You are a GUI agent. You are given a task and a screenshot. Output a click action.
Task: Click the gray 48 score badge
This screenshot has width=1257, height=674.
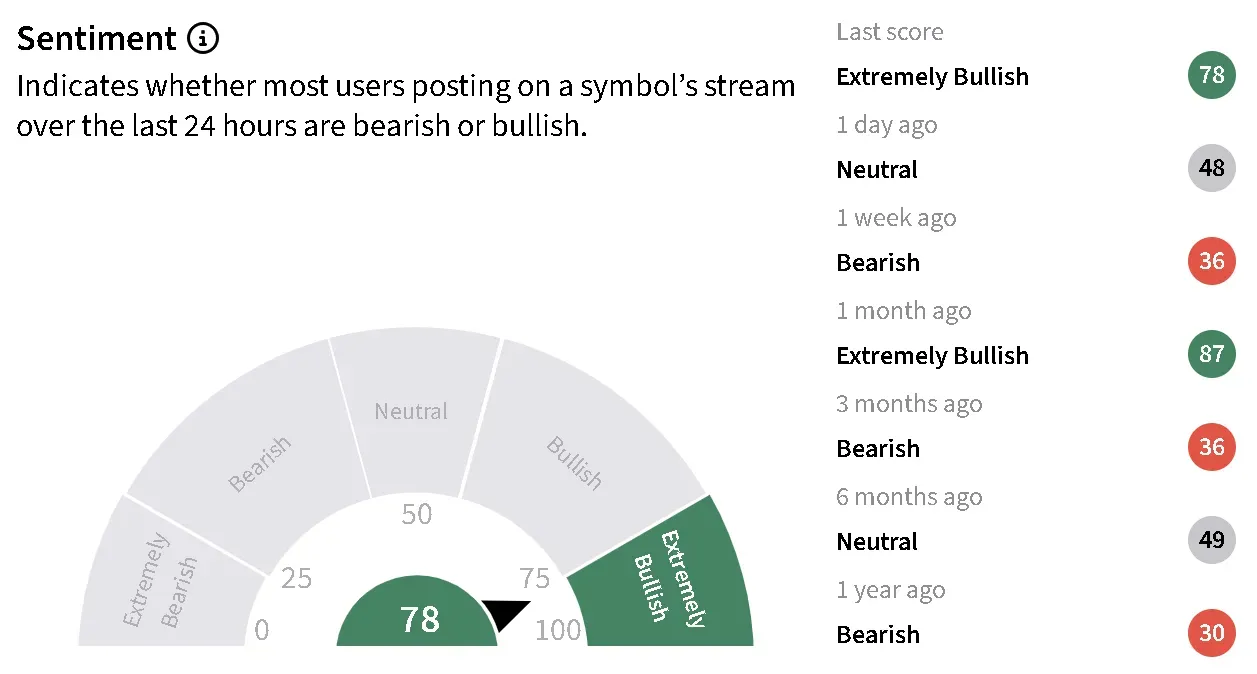pos(1212,169)
